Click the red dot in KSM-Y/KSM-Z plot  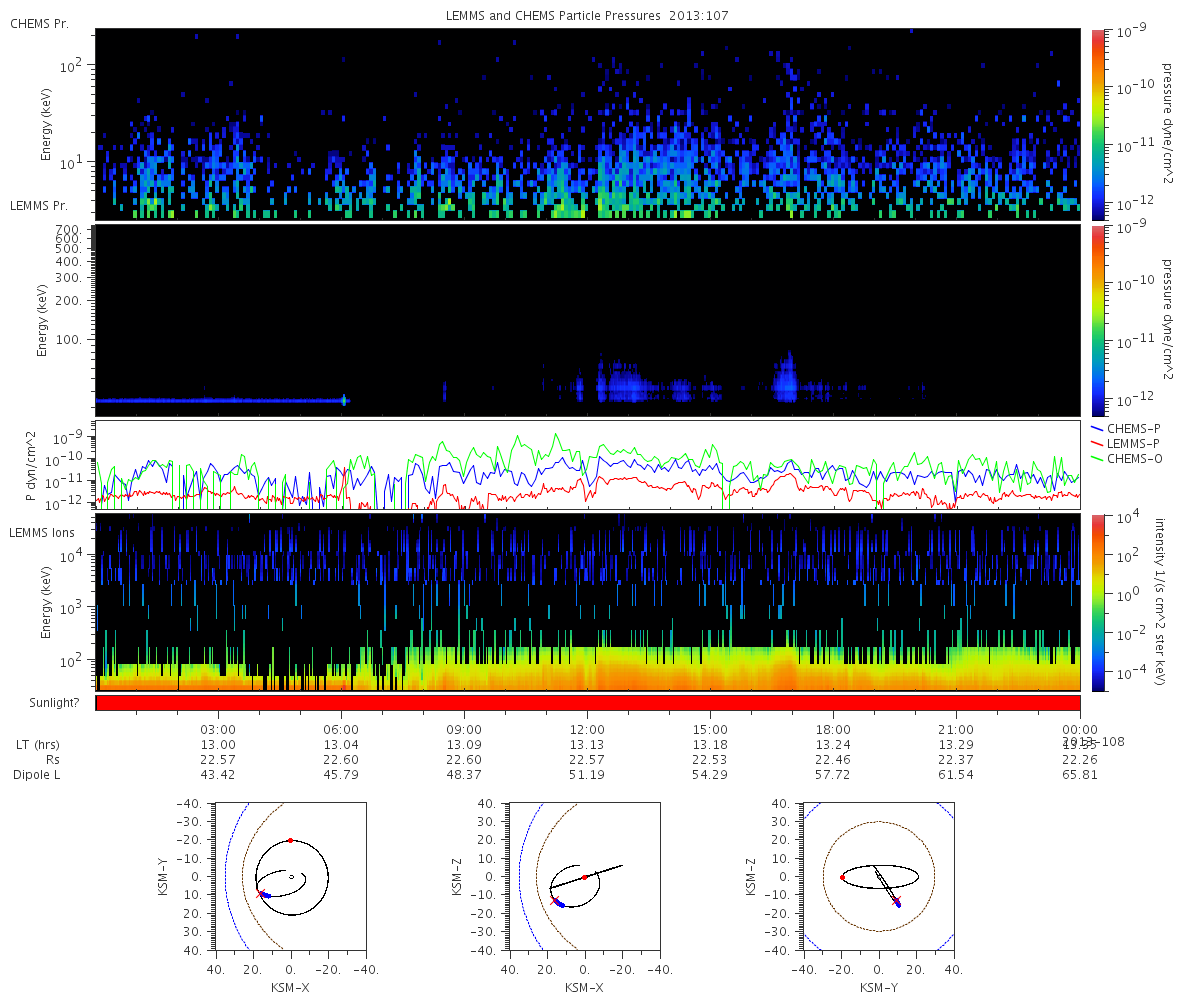coord(842,877)
